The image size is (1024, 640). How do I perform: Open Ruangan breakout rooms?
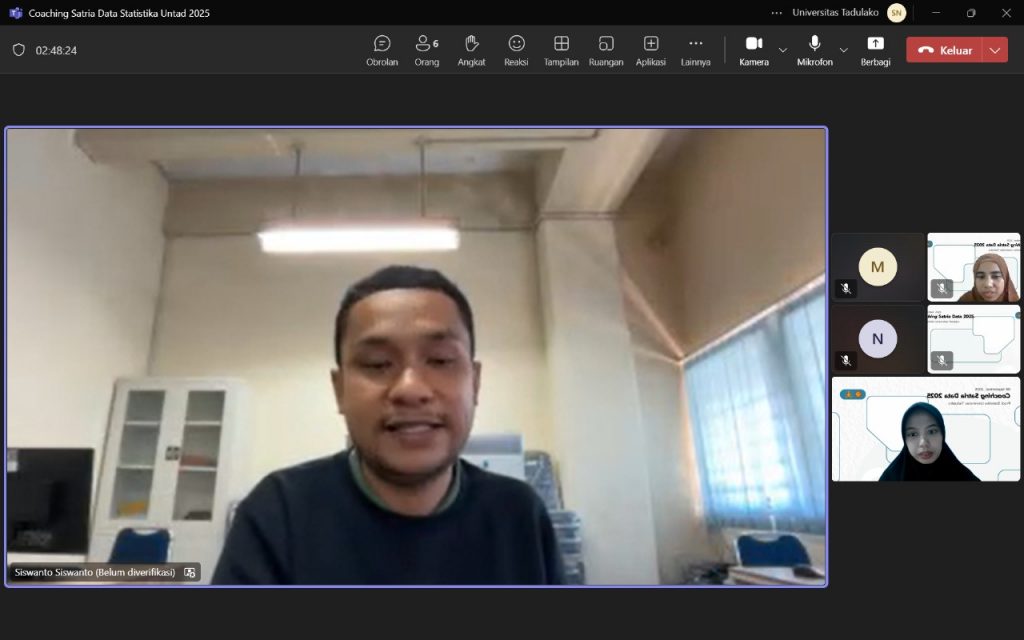tap(606, 50)
